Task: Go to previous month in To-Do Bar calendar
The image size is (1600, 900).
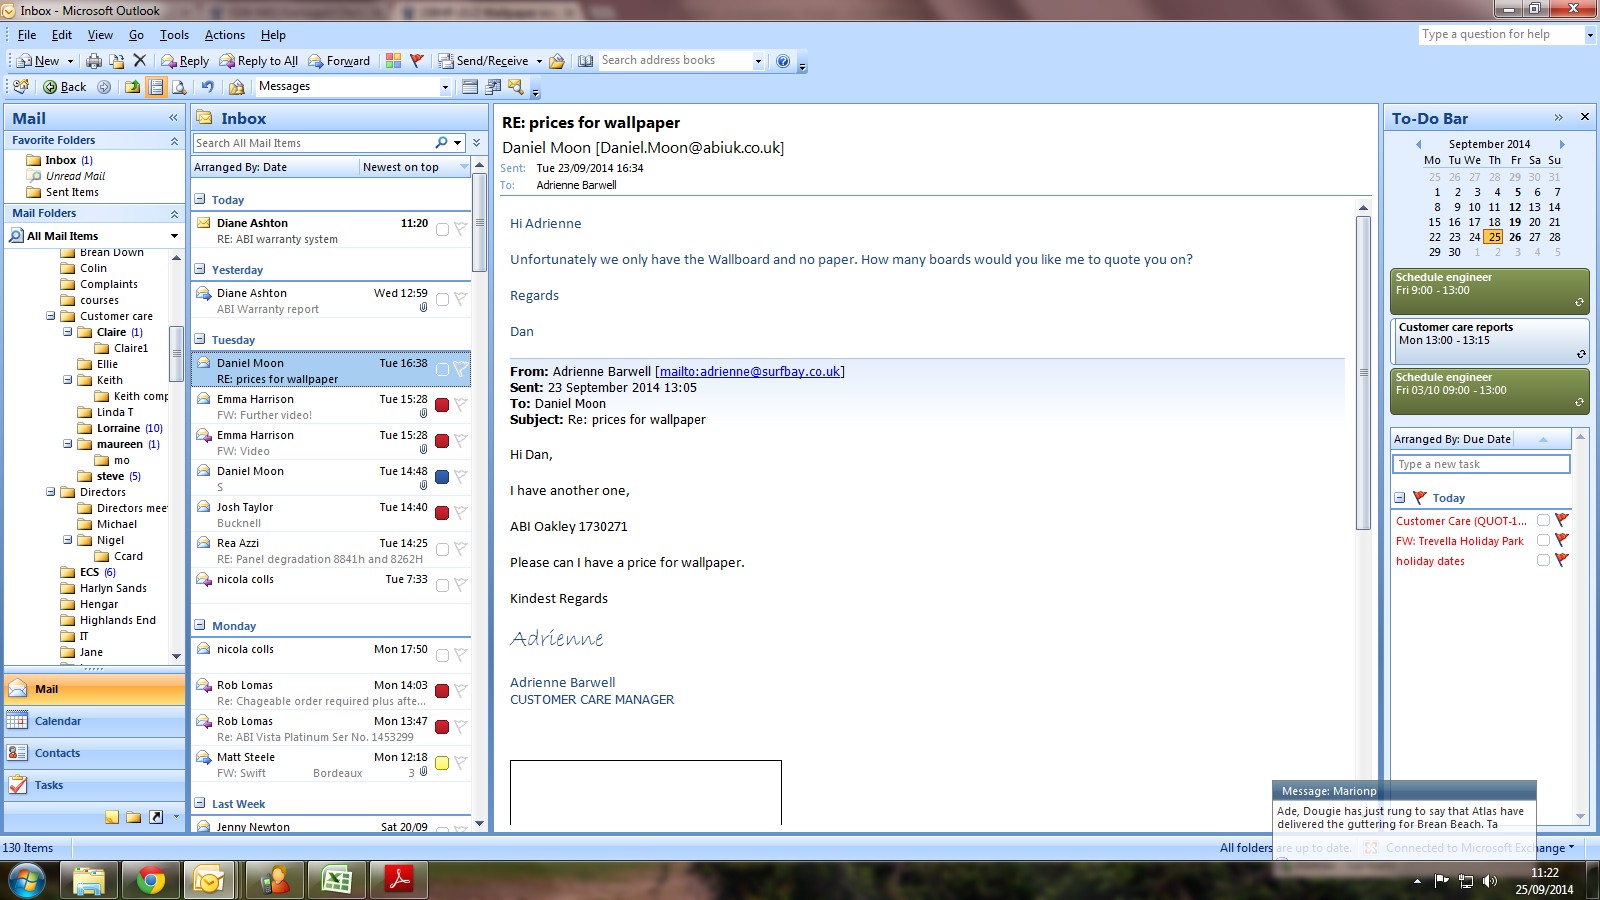Action: pos(1418,144)
